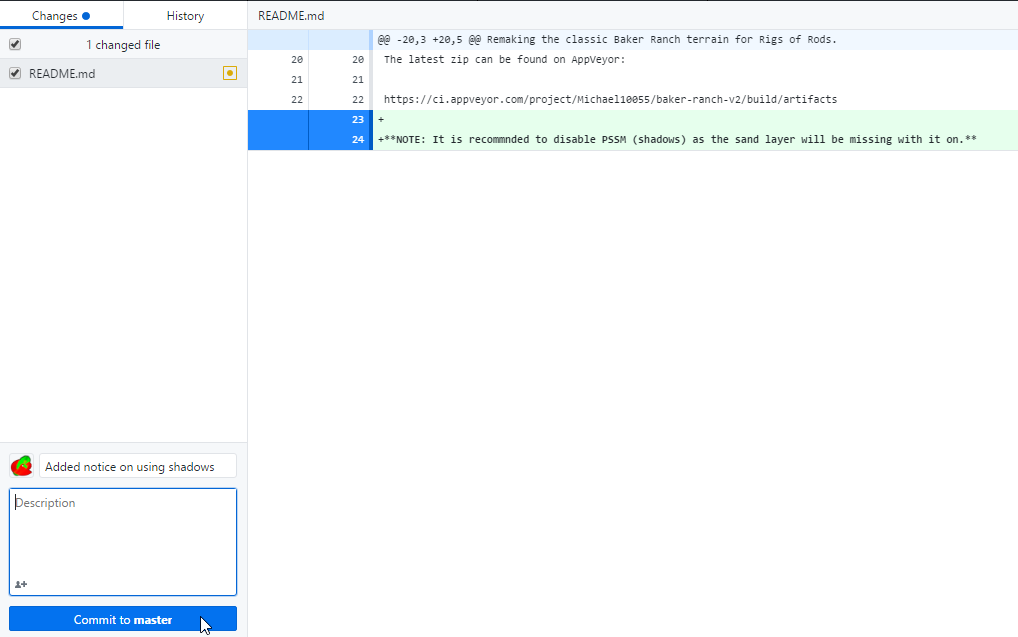Viewport: 1018px width, 637px height.
Task: Click line number 21 in the diff gutter
Action: (309, 80)
